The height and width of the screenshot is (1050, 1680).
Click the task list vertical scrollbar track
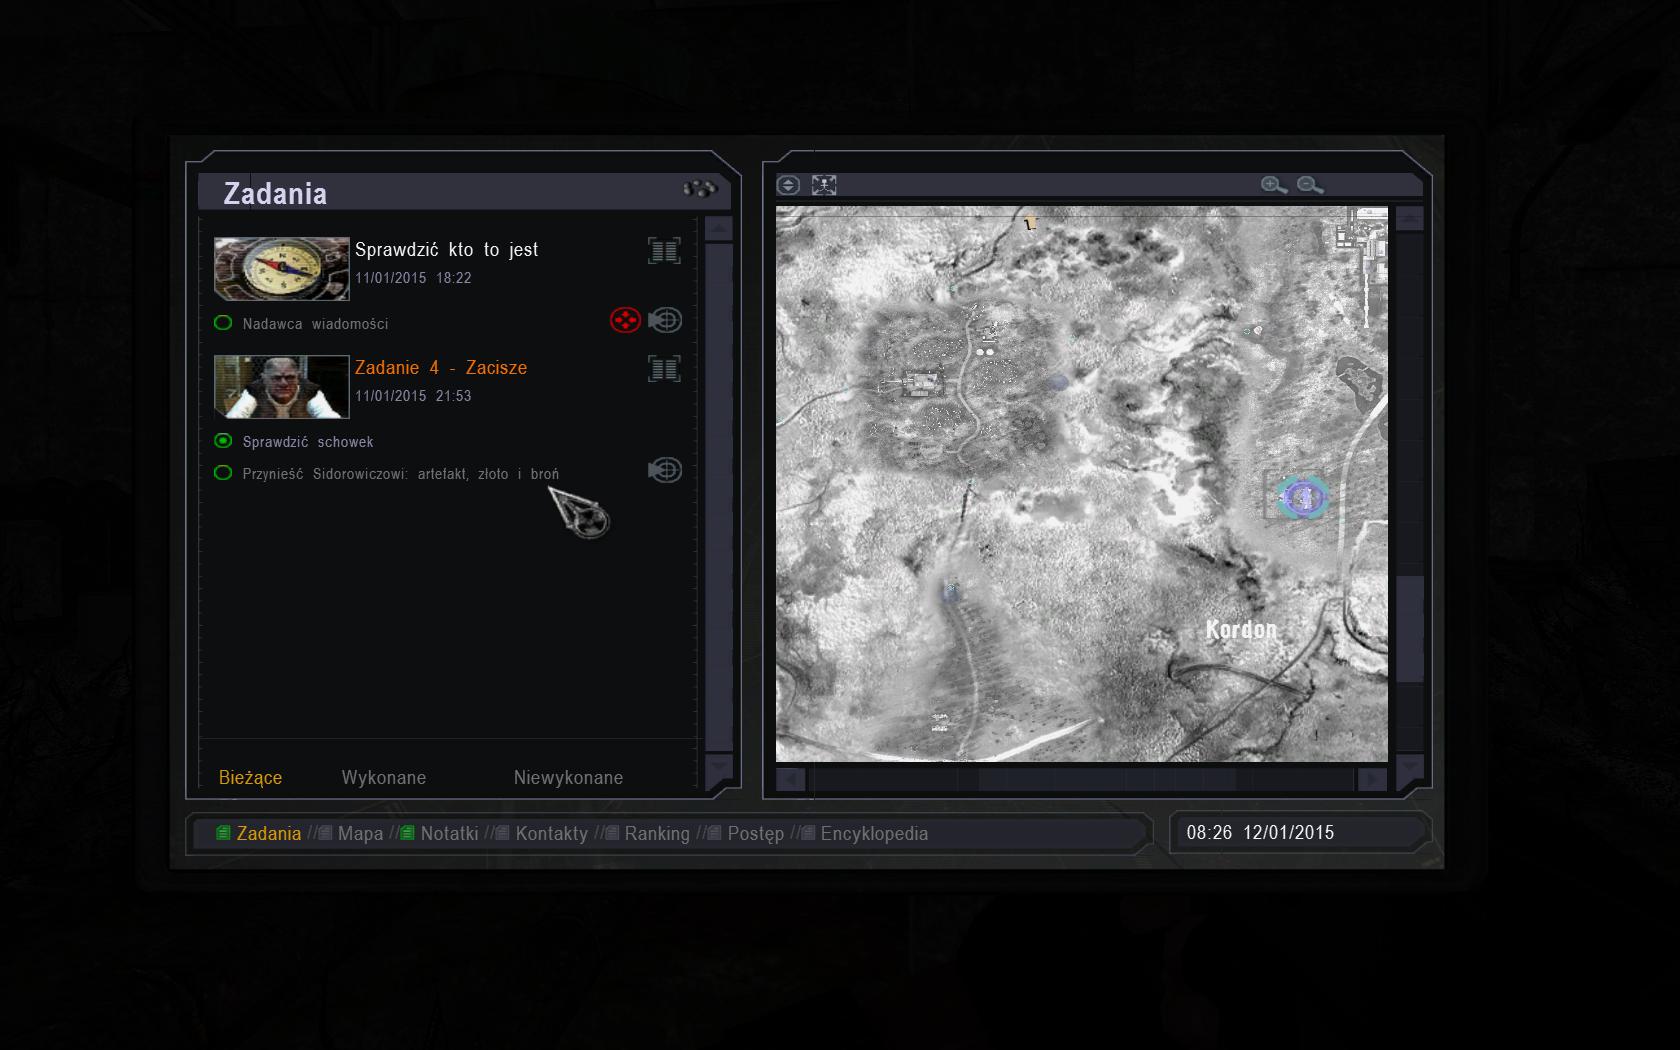coord(719,497)
